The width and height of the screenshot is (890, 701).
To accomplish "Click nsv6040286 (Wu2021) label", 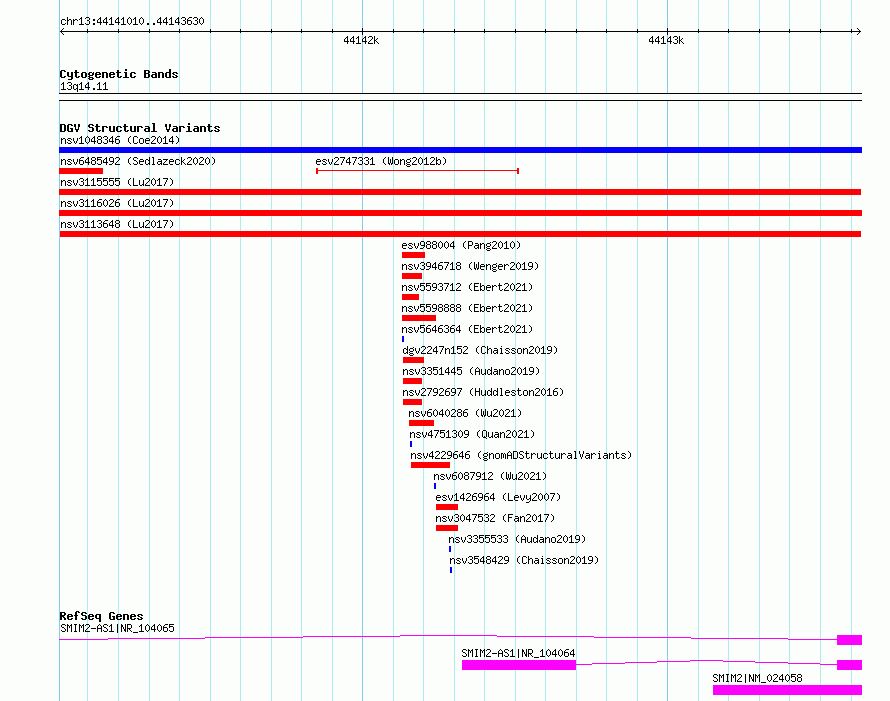I will [x=465, y=413].
